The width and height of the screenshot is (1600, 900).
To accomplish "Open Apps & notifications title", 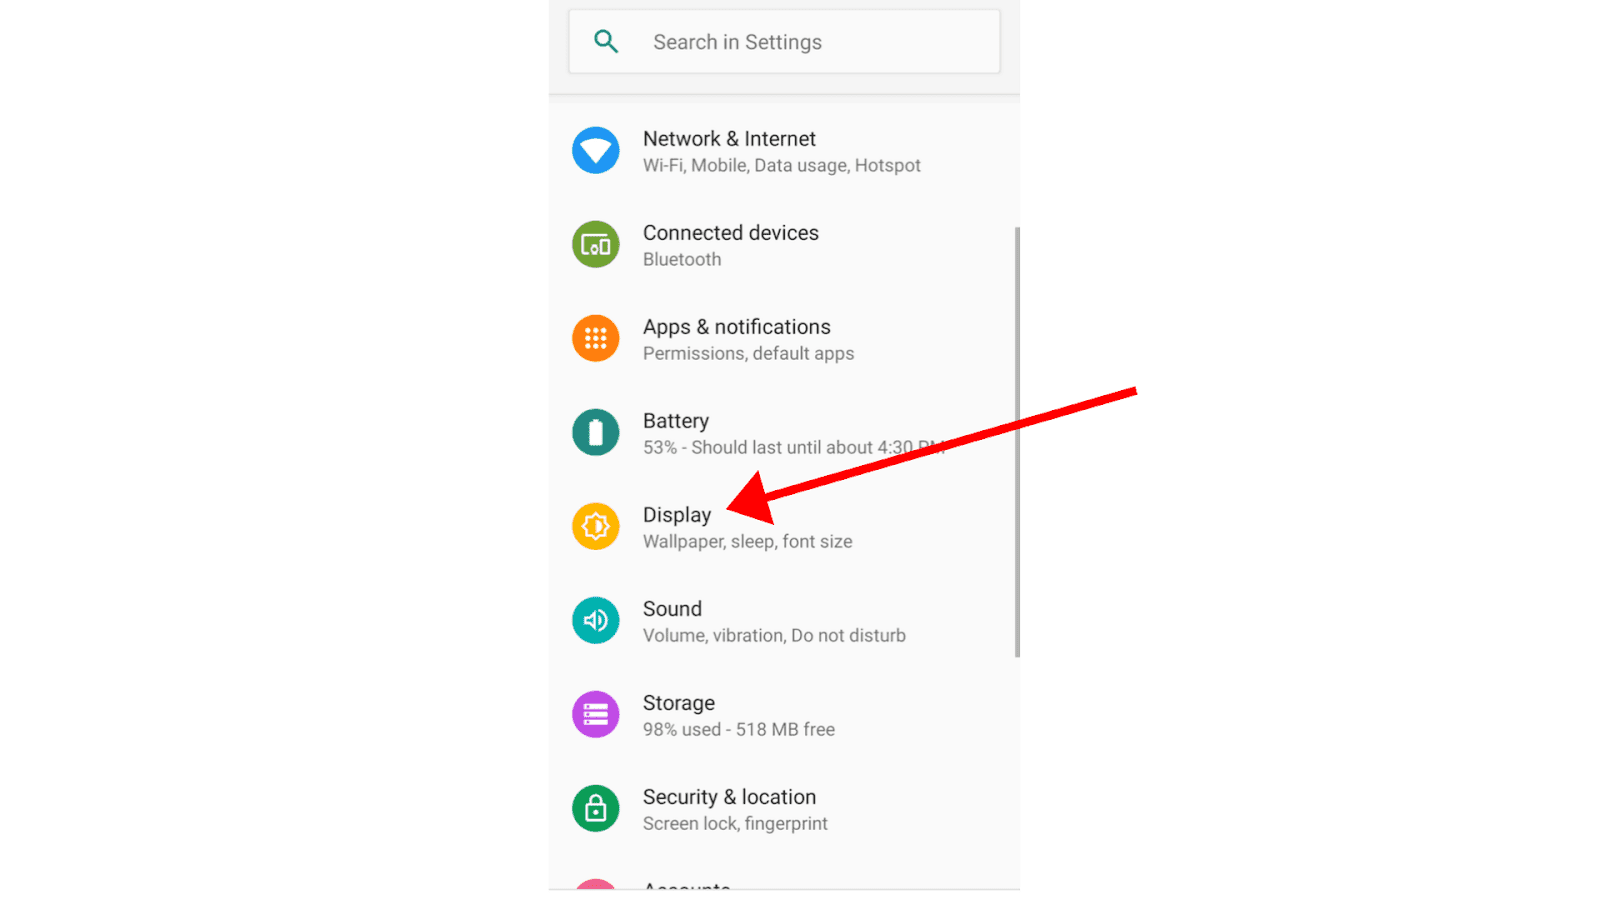I will coord(737,327).
